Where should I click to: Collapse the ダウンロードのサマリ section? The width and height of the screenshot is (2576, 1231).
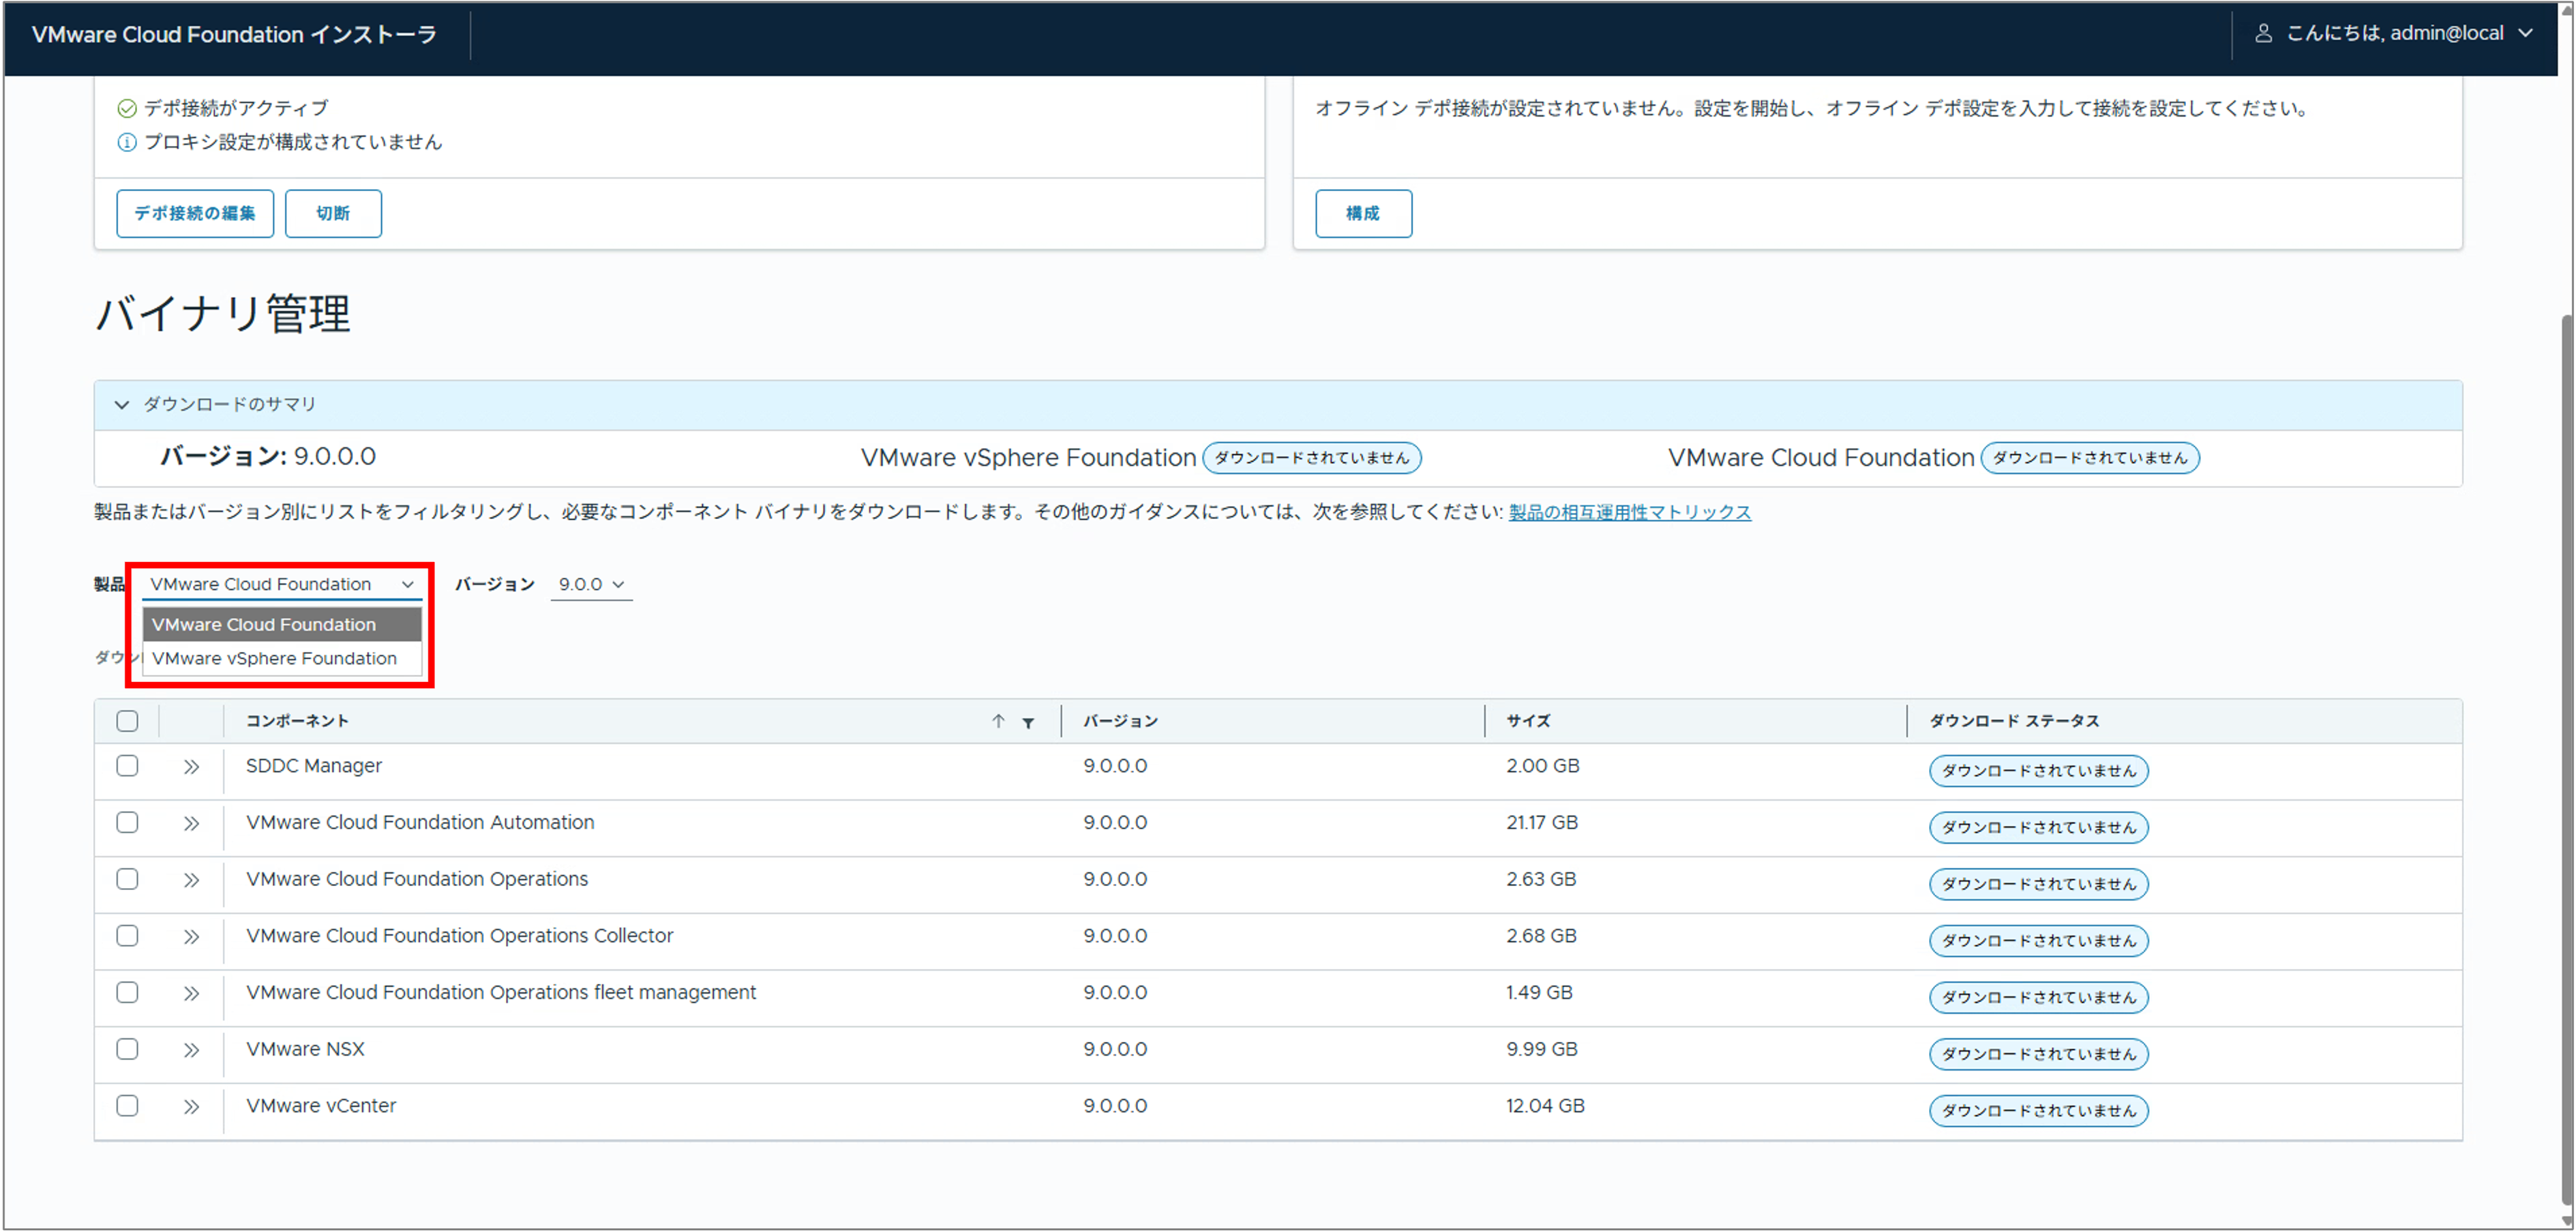121,405
